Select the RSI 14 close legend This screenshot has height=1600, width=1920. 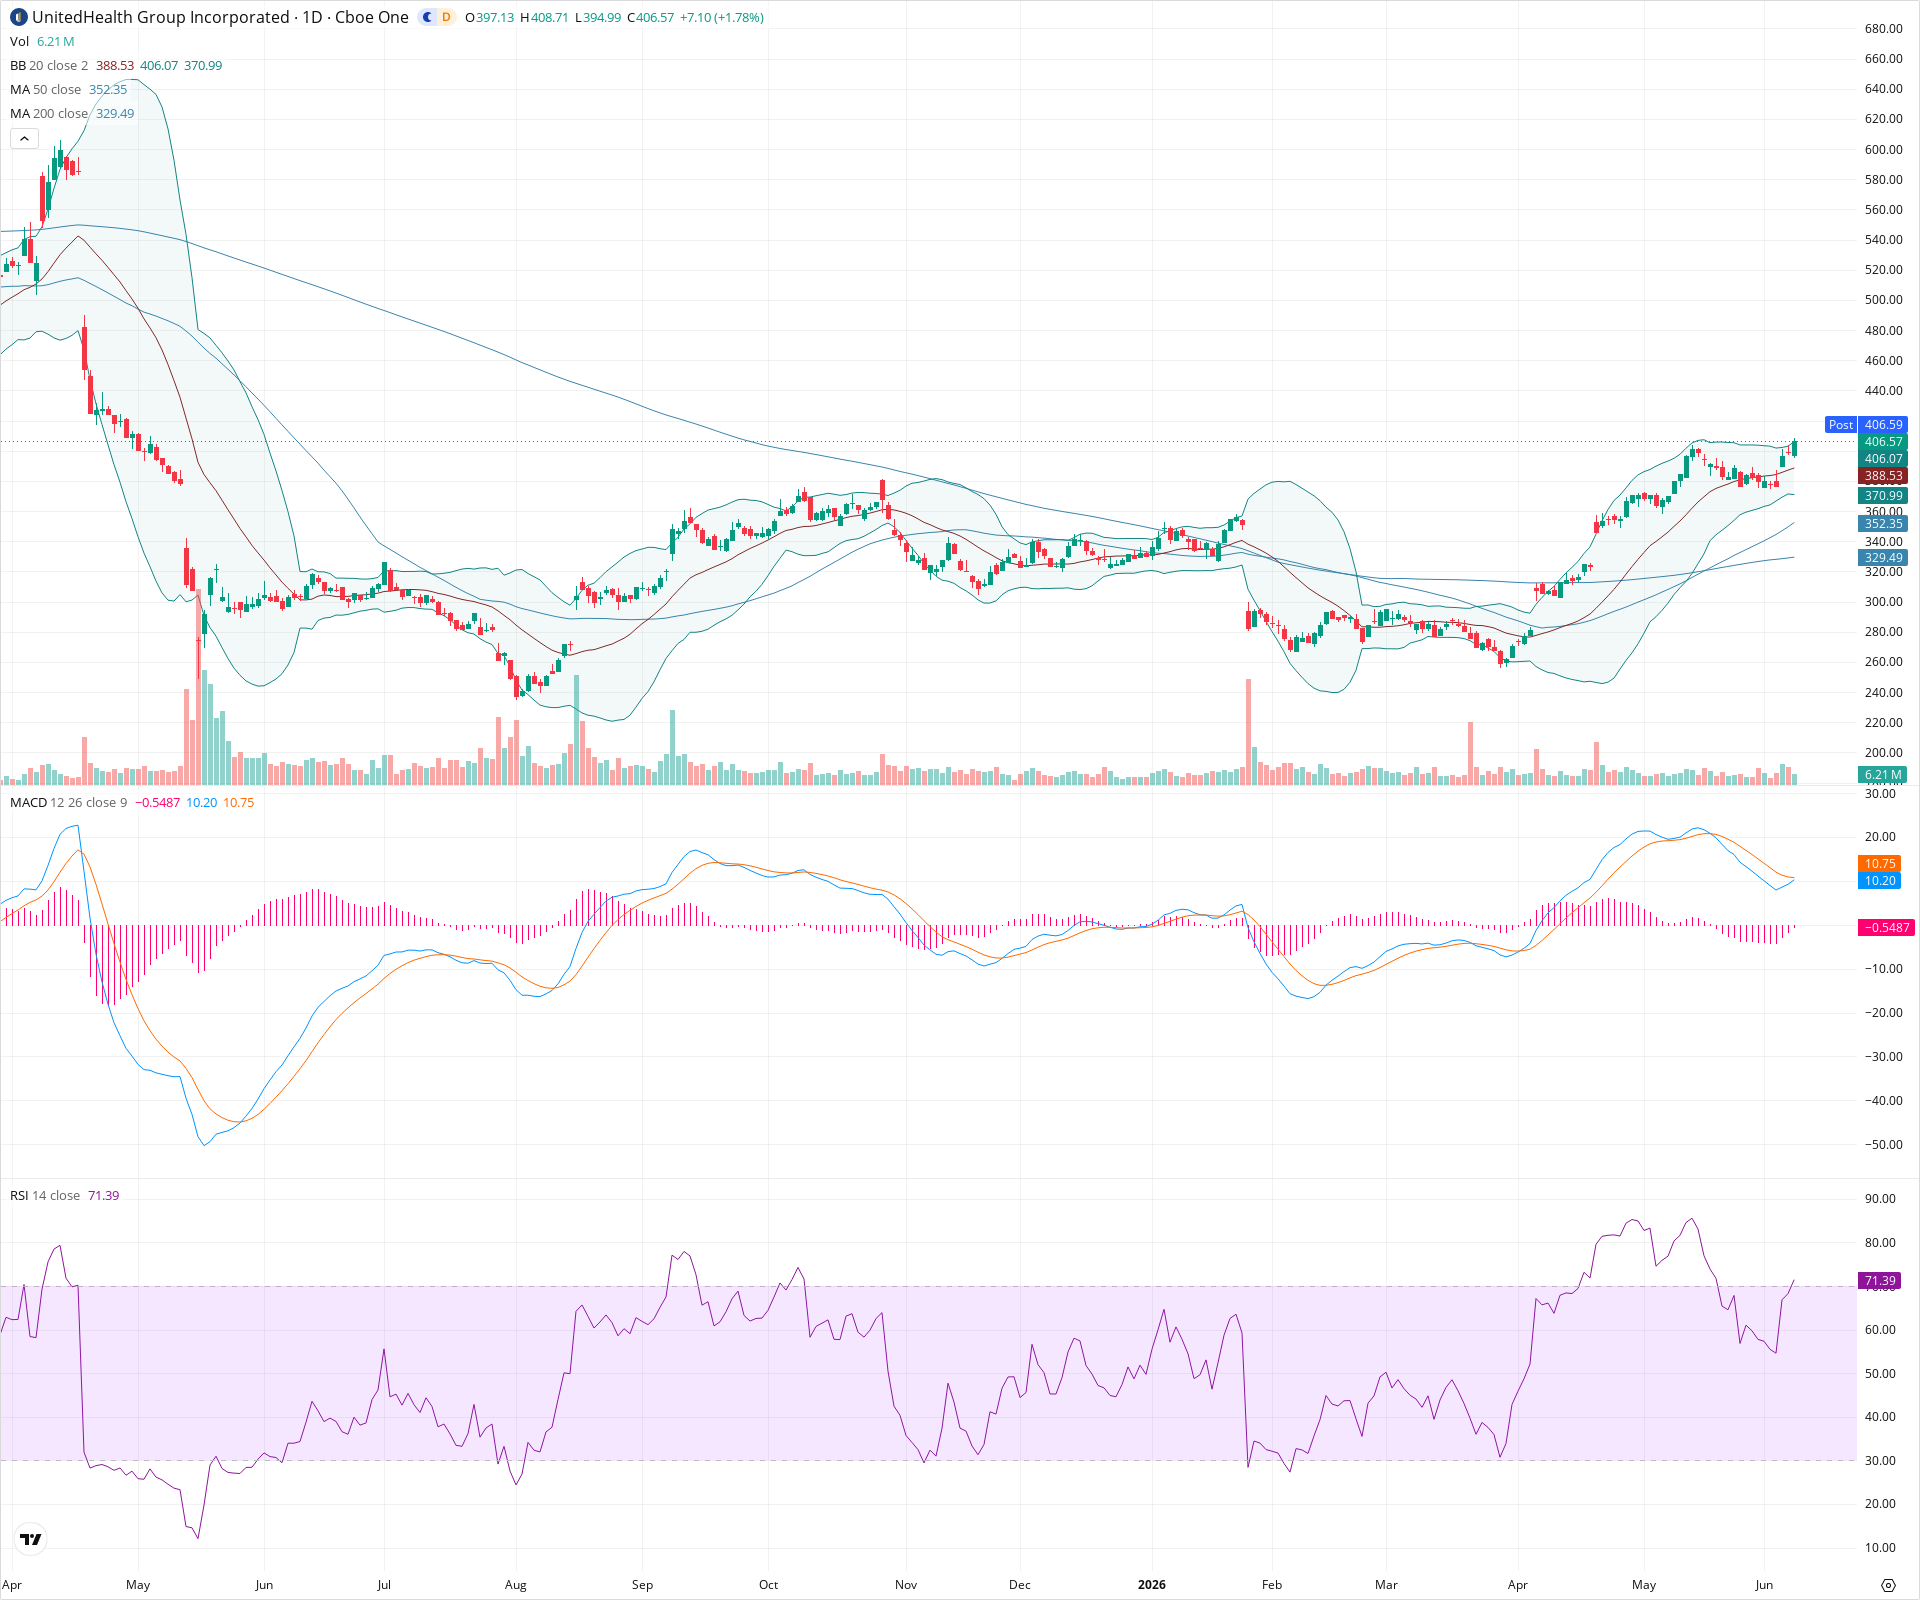pos(45,1195)
